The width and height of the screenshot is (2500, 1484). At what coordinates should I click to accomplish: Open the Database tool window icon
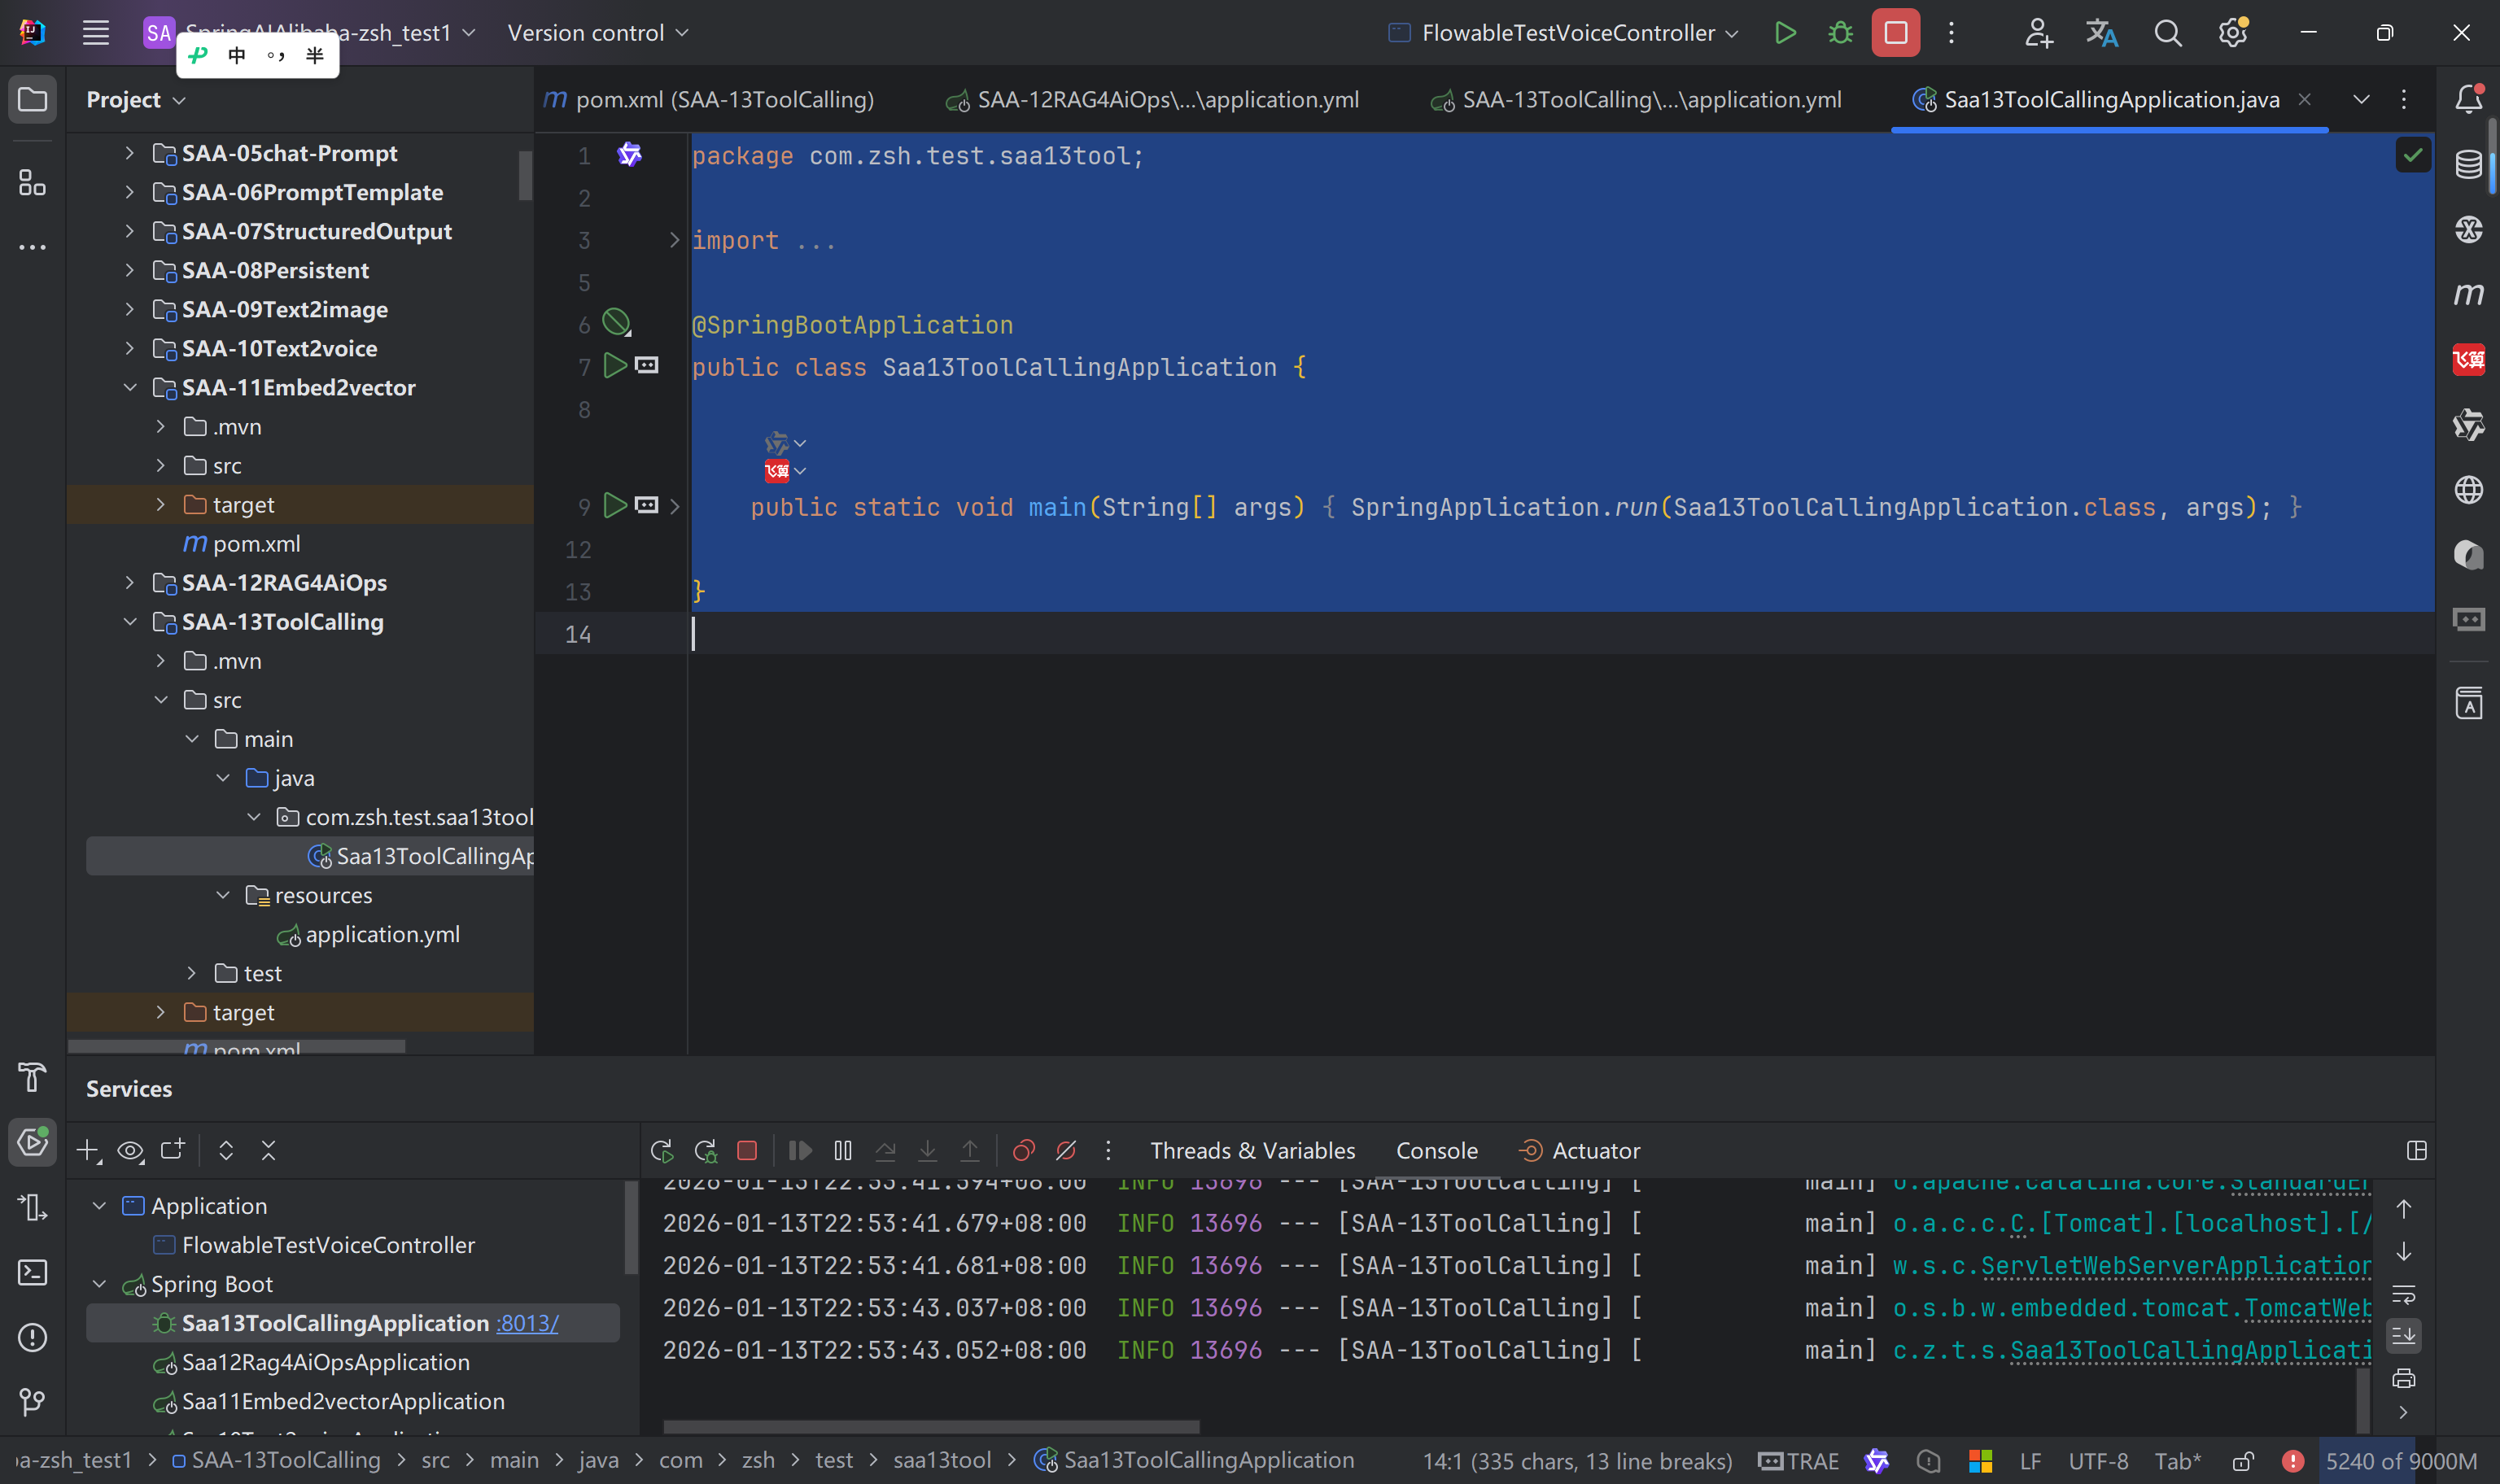point(2468,164)
